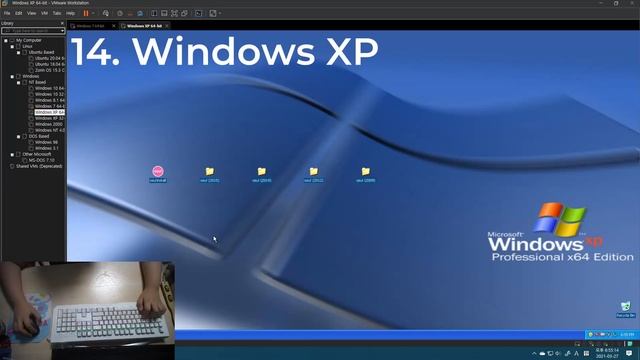
Task: Open the host notification center icon
Action: coord(629,353)
